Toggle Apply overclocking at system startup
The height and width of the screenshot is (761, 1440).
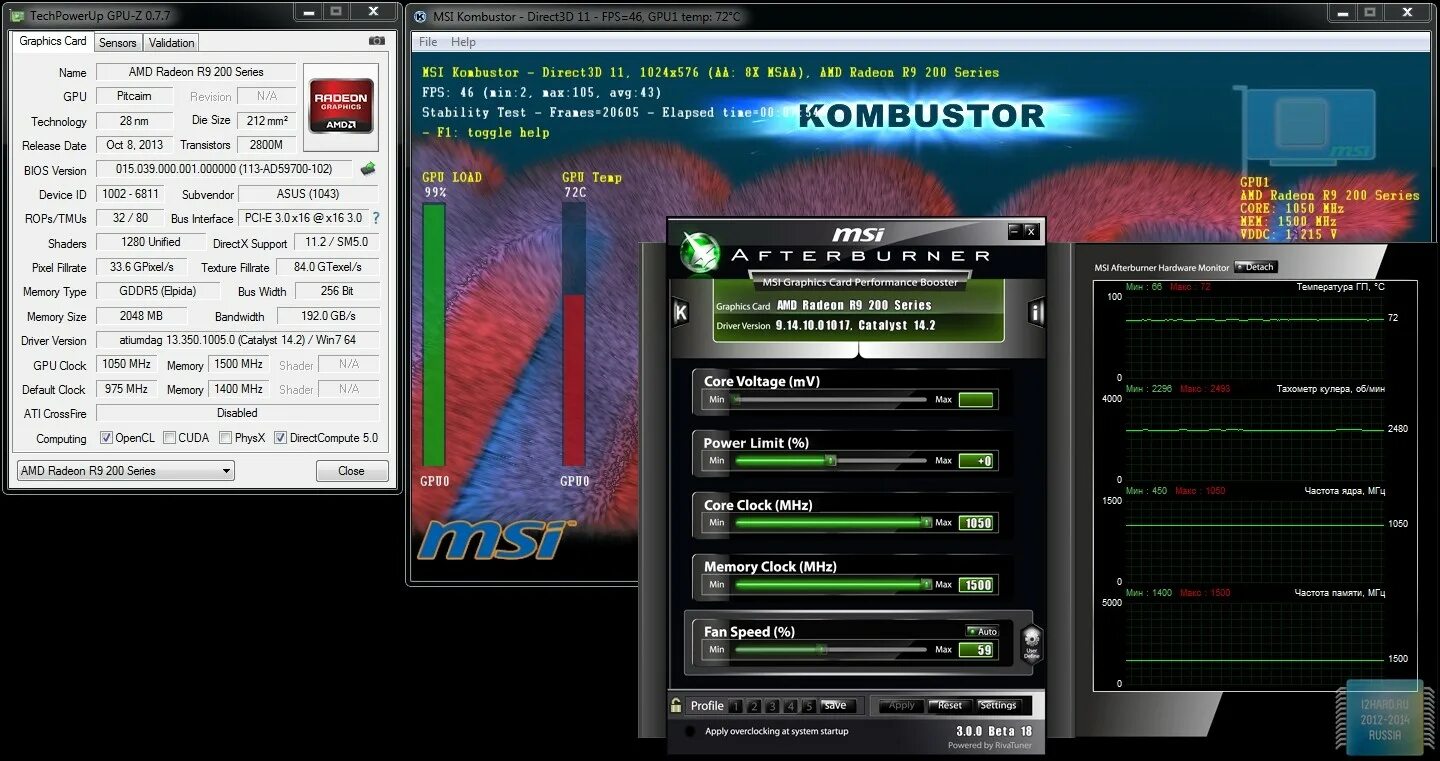click(x=689, y=732)
